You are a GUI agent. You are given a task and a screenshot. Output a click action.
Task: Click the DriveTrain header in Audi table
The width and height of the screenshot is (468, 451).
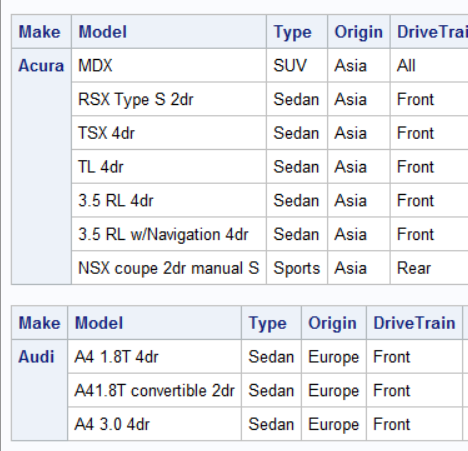point(414,323)
